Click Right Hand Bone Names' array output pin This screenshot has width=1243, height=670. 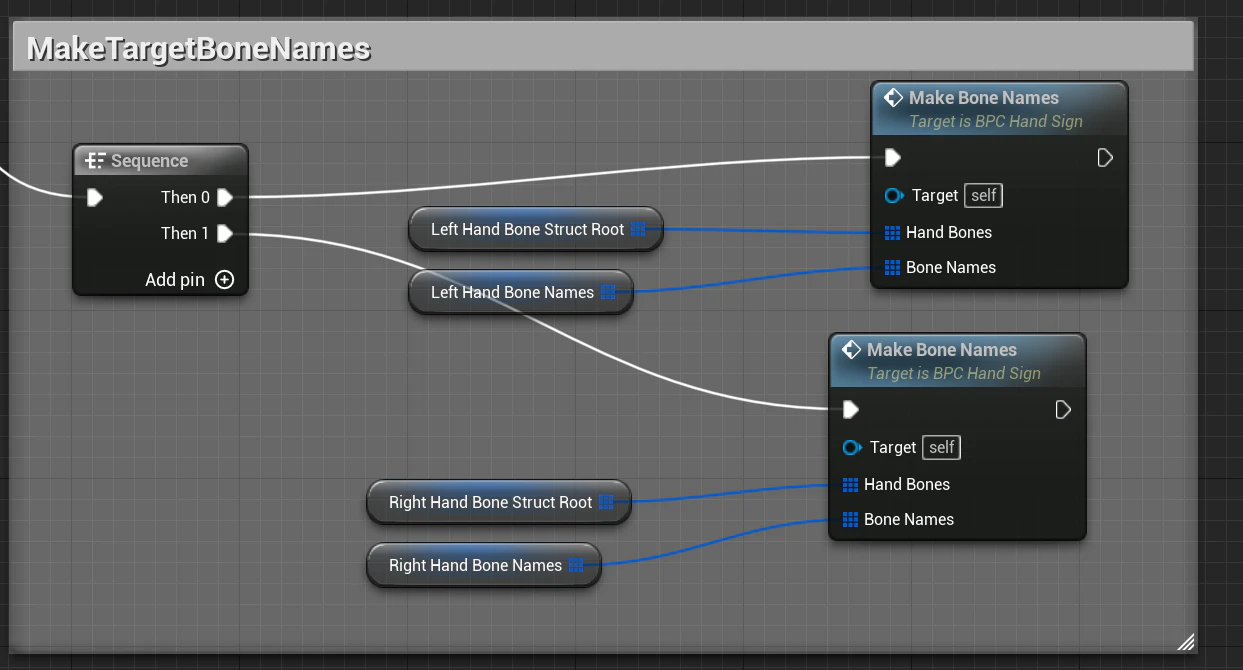[576, 565]
